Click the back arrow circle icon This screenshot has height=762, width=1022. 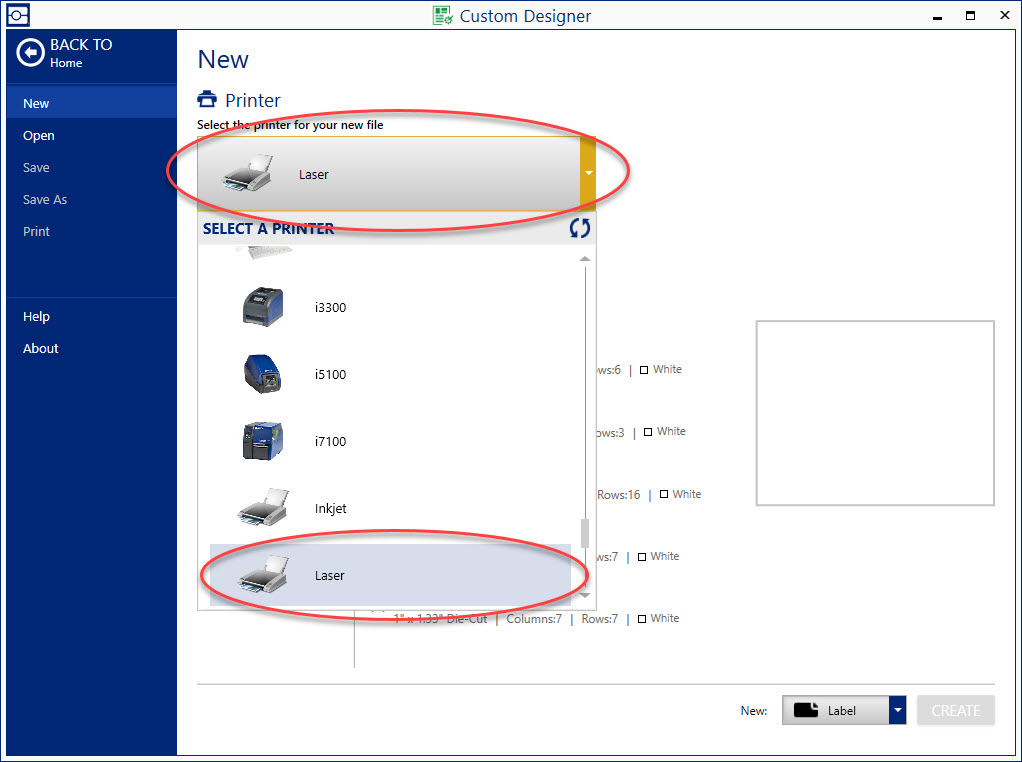(x=31, y=53)
